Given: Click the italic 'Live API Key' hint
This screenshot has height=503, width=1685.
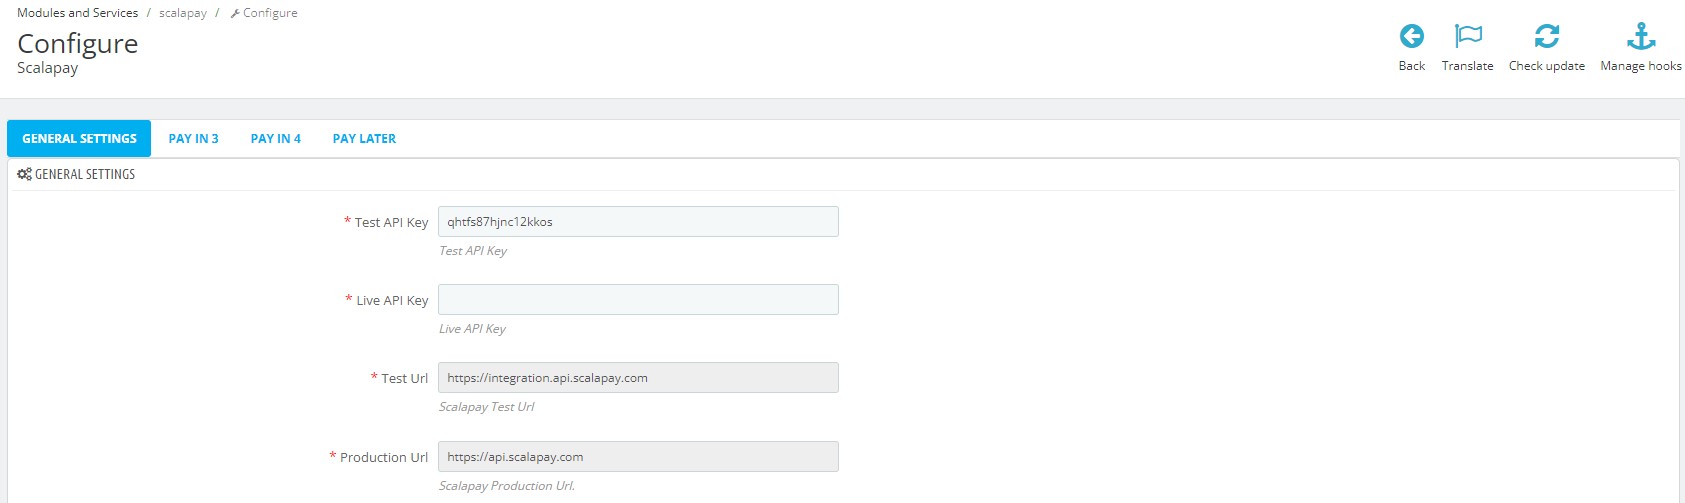Looking at the screenshot, I should tap(472, 329).
